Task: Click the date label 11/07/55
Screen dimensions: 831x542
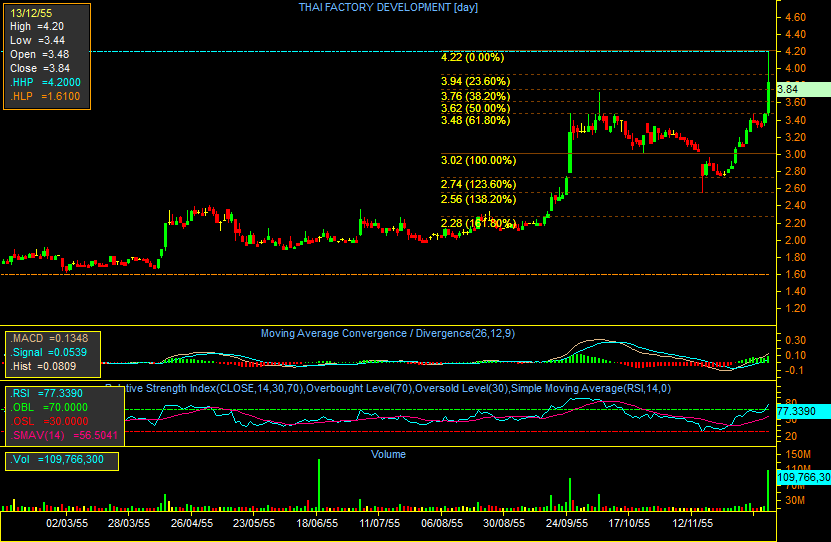Action: [379, 523]
